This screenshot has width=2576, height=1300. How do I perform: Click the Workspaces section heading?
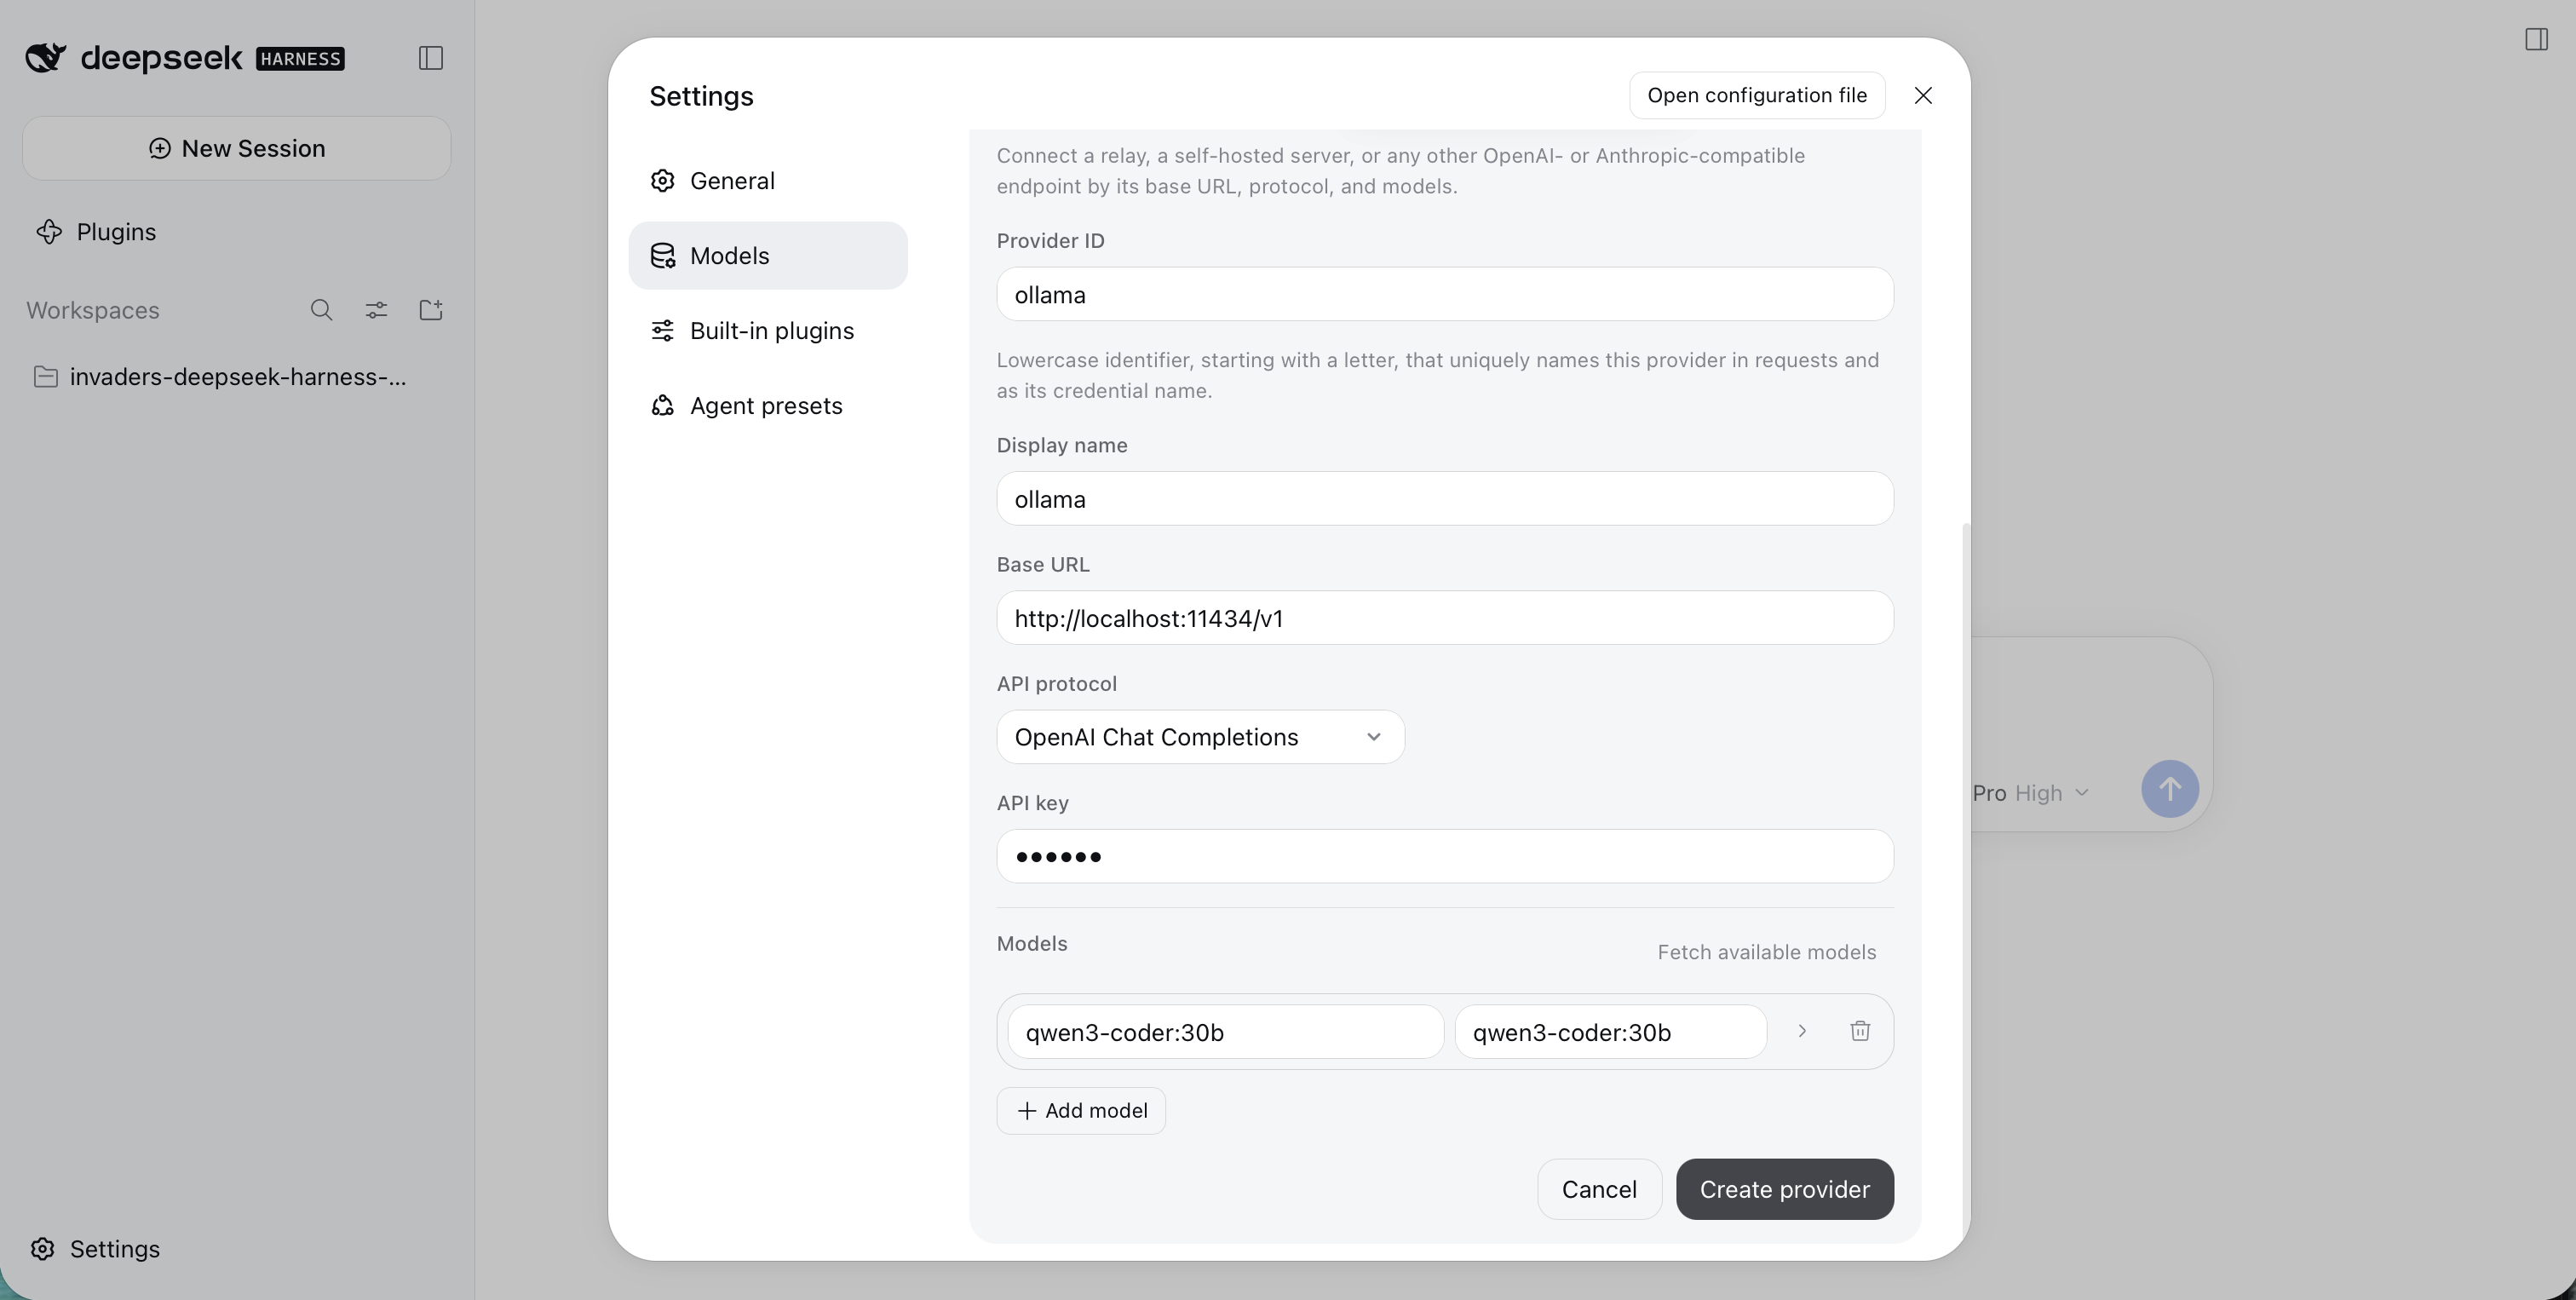pyautogui.click(x=93, y=310)
